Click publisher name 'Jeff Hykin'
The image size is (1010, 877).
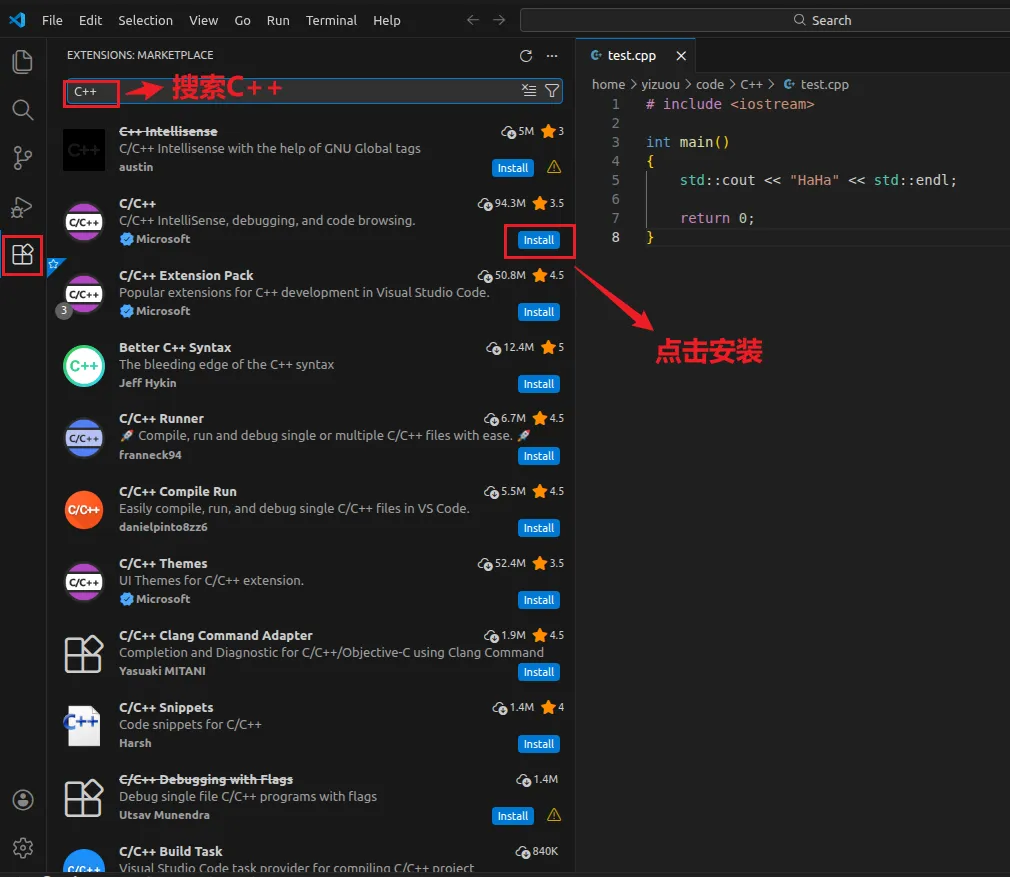click(x=148, y=382)
